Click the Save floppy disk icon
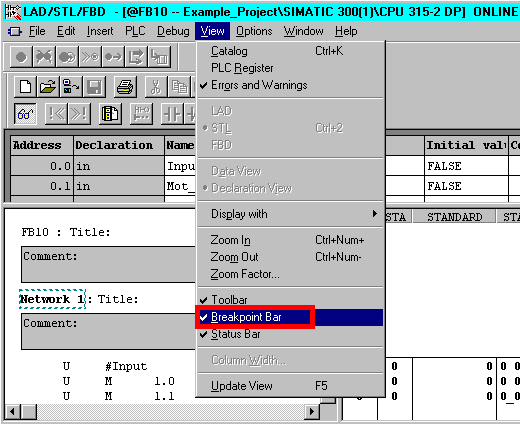 94,87
